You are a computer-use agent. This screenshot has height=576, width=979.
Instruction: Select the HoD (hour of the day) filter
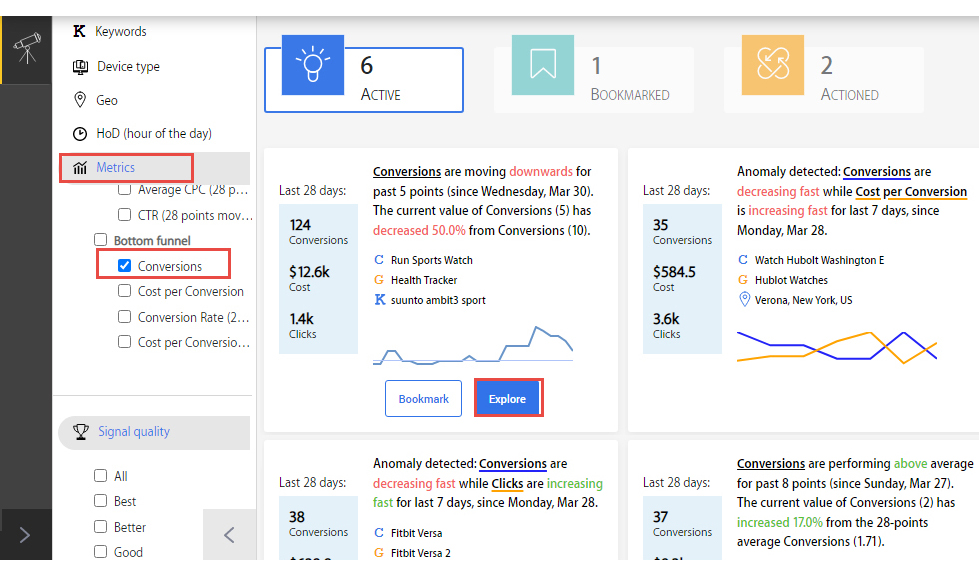tap(154, 134)
